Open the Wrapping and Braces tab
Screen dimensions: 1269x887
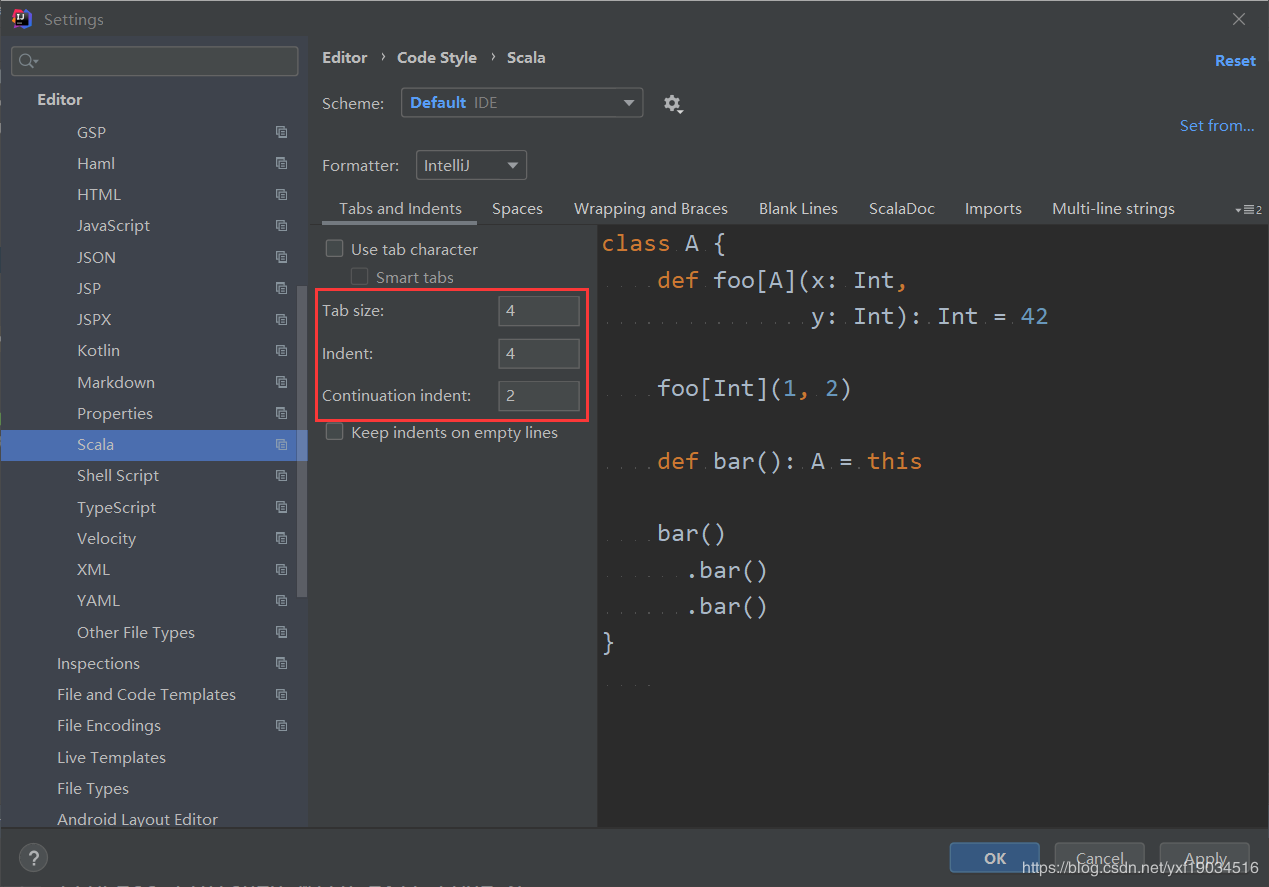(x=651, y=209)
